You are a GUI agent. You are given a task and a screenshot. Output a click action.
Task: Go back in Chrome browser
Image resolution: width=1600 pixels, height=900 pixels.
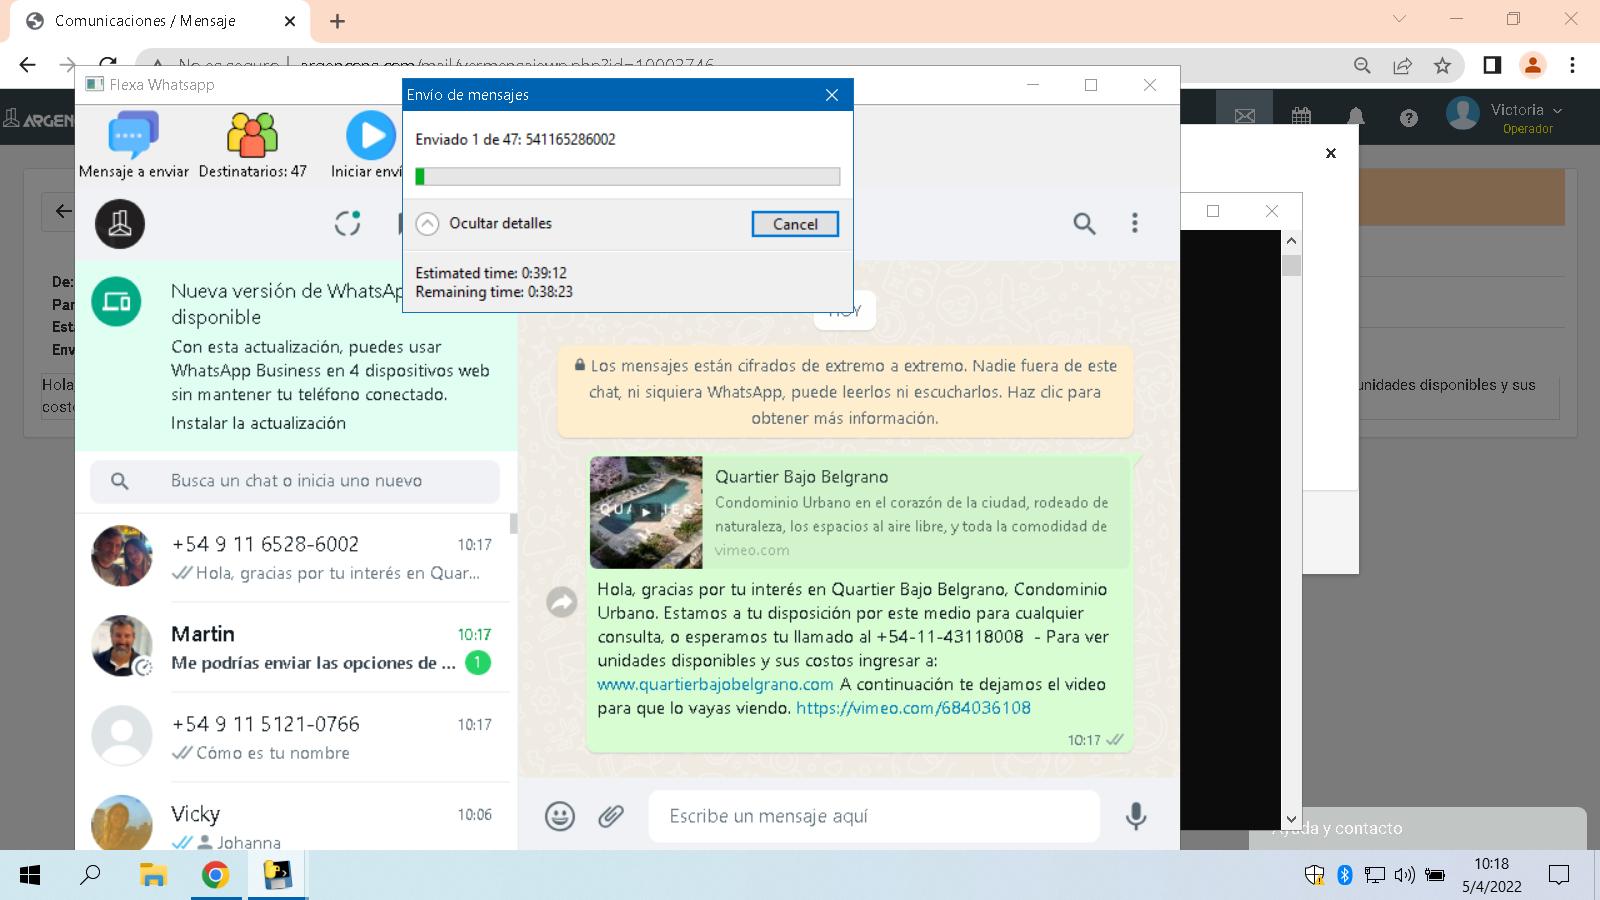pyautogui.click(x=27, y=65)
